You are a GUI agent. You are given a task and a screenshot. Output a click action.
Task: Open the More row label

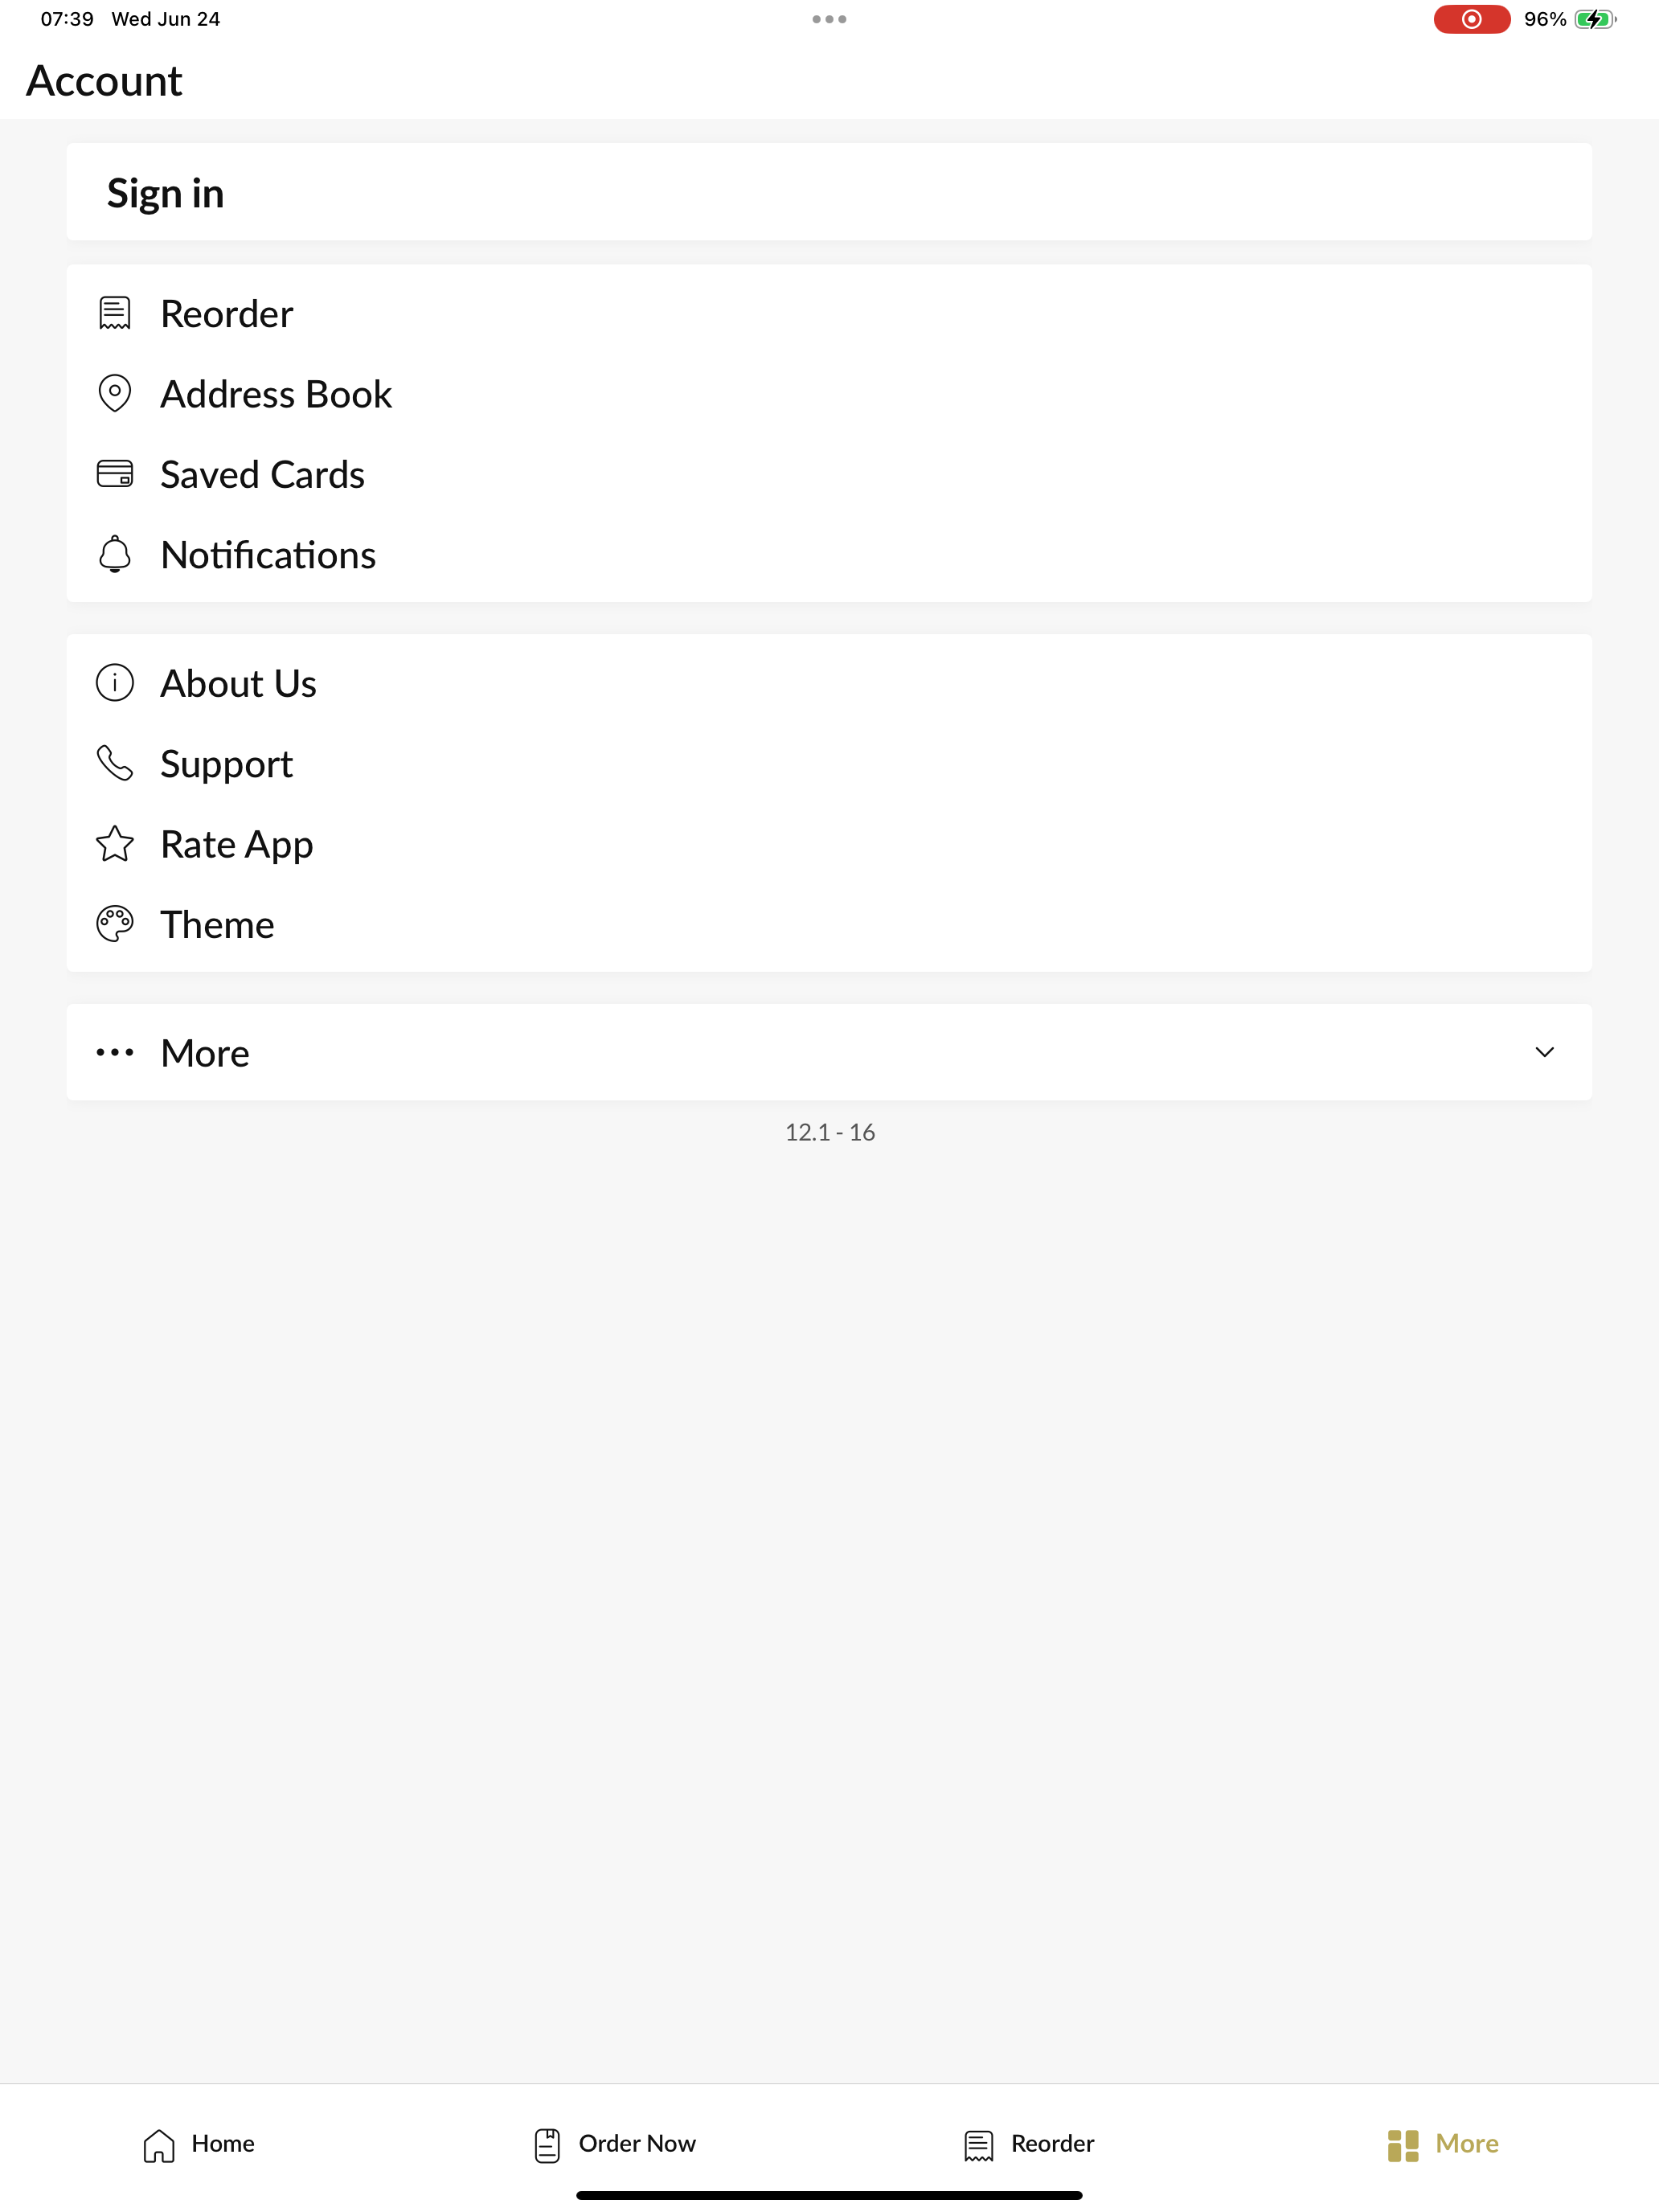point(205,1053)
